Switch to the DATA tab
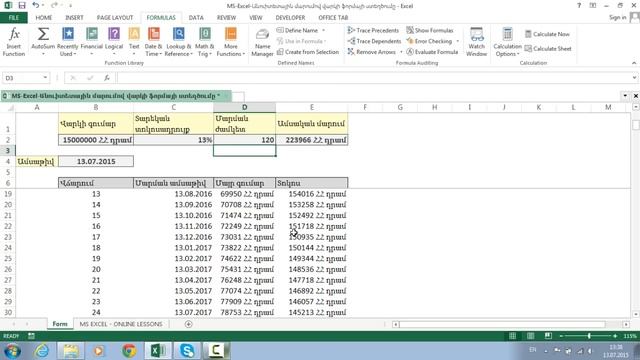Screen dimensions: 640x360 (196, 18)
